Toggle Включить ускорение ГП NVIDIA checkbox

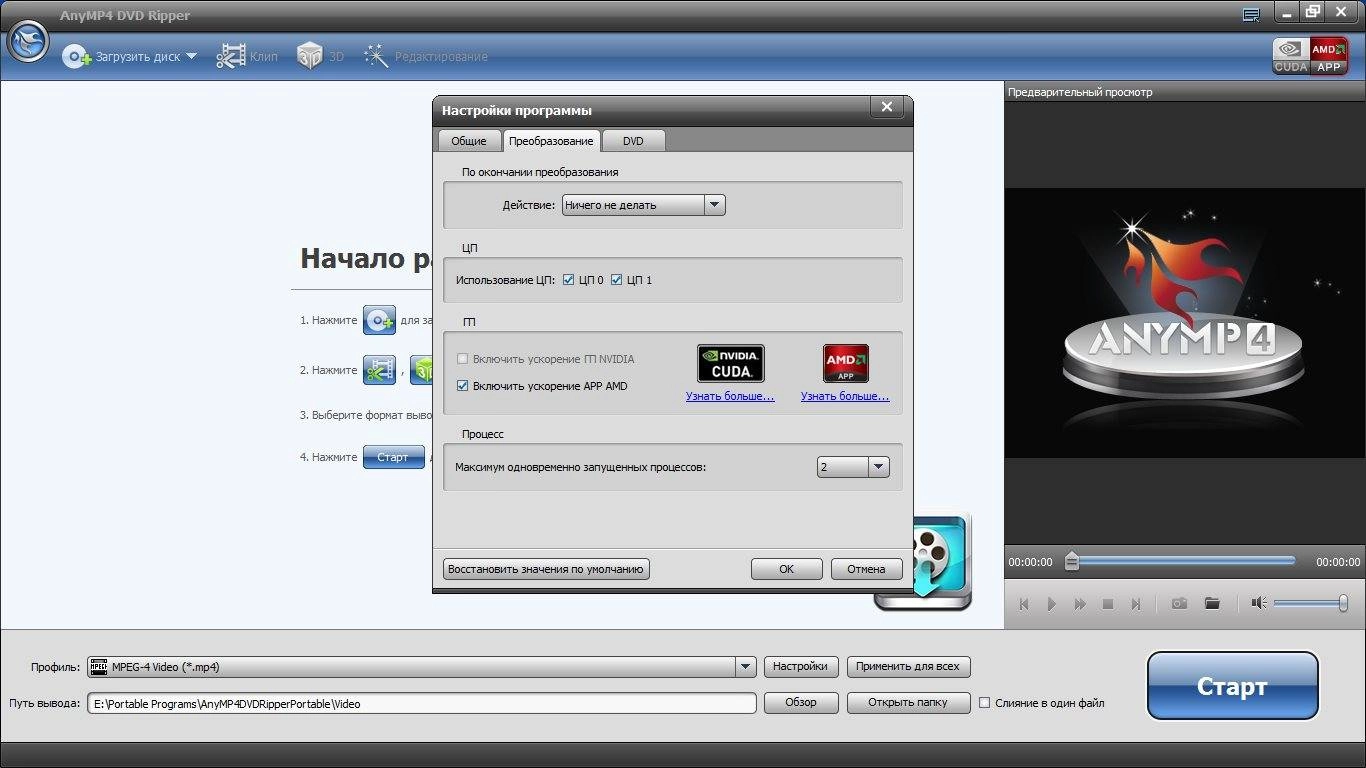click(462, 359)
